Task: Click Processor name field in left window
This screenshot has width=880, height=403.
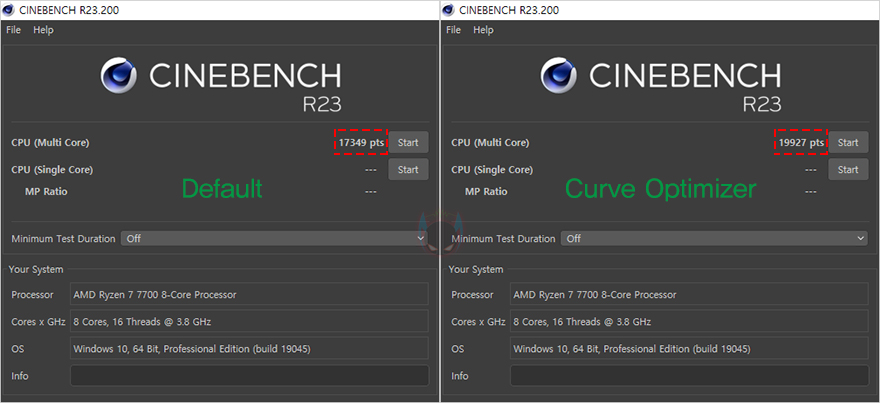Action: (249, 294)
